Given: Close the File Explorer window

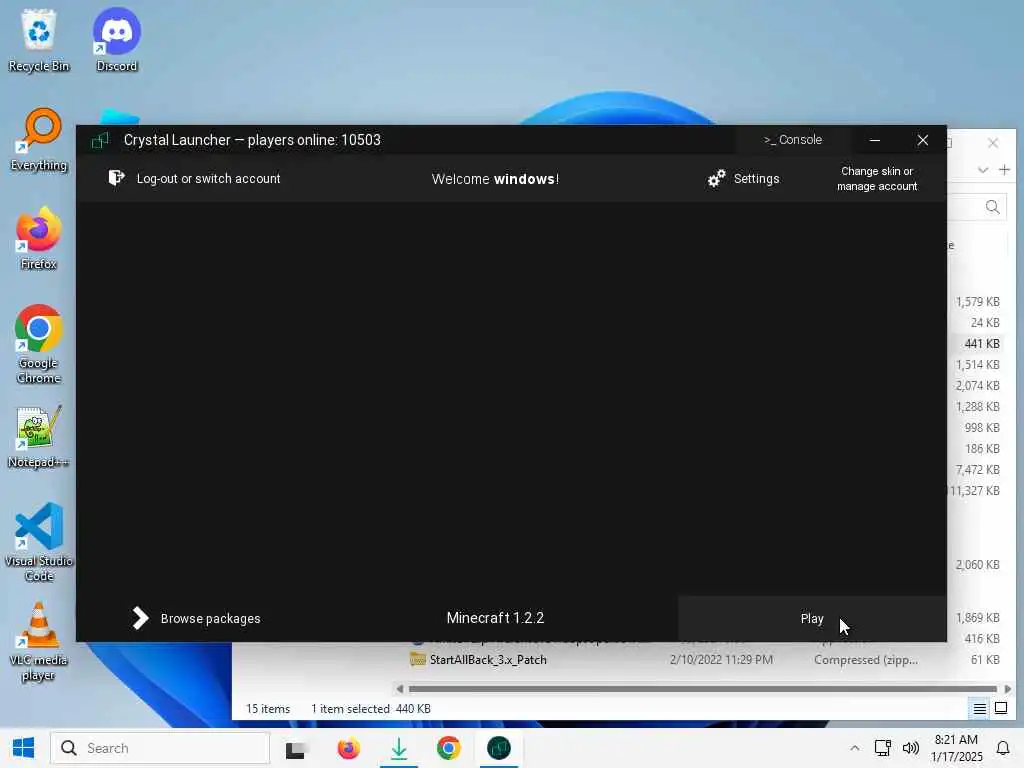Looking at the screenshot, I should click(993, 142).
